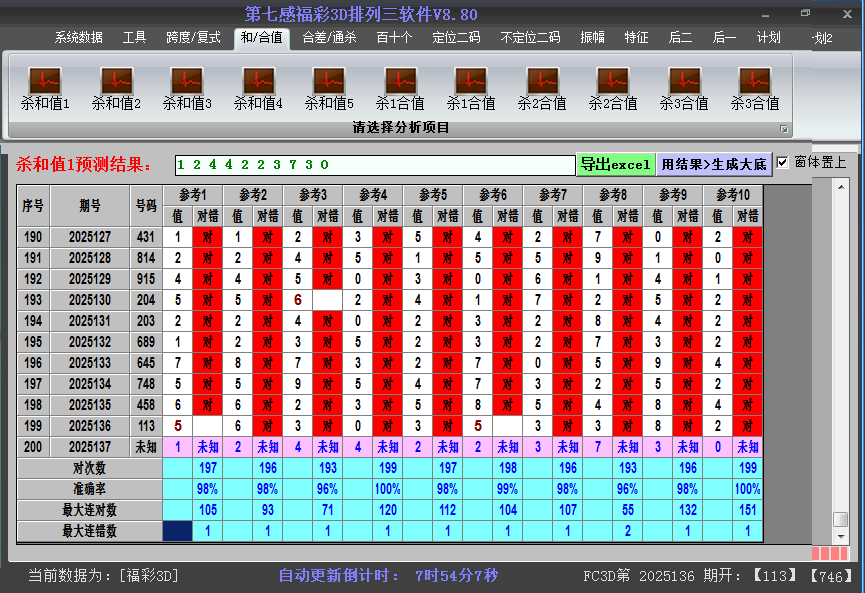
Task: Click the 用结果>生成大底 button
Action: tap(714, 164)
